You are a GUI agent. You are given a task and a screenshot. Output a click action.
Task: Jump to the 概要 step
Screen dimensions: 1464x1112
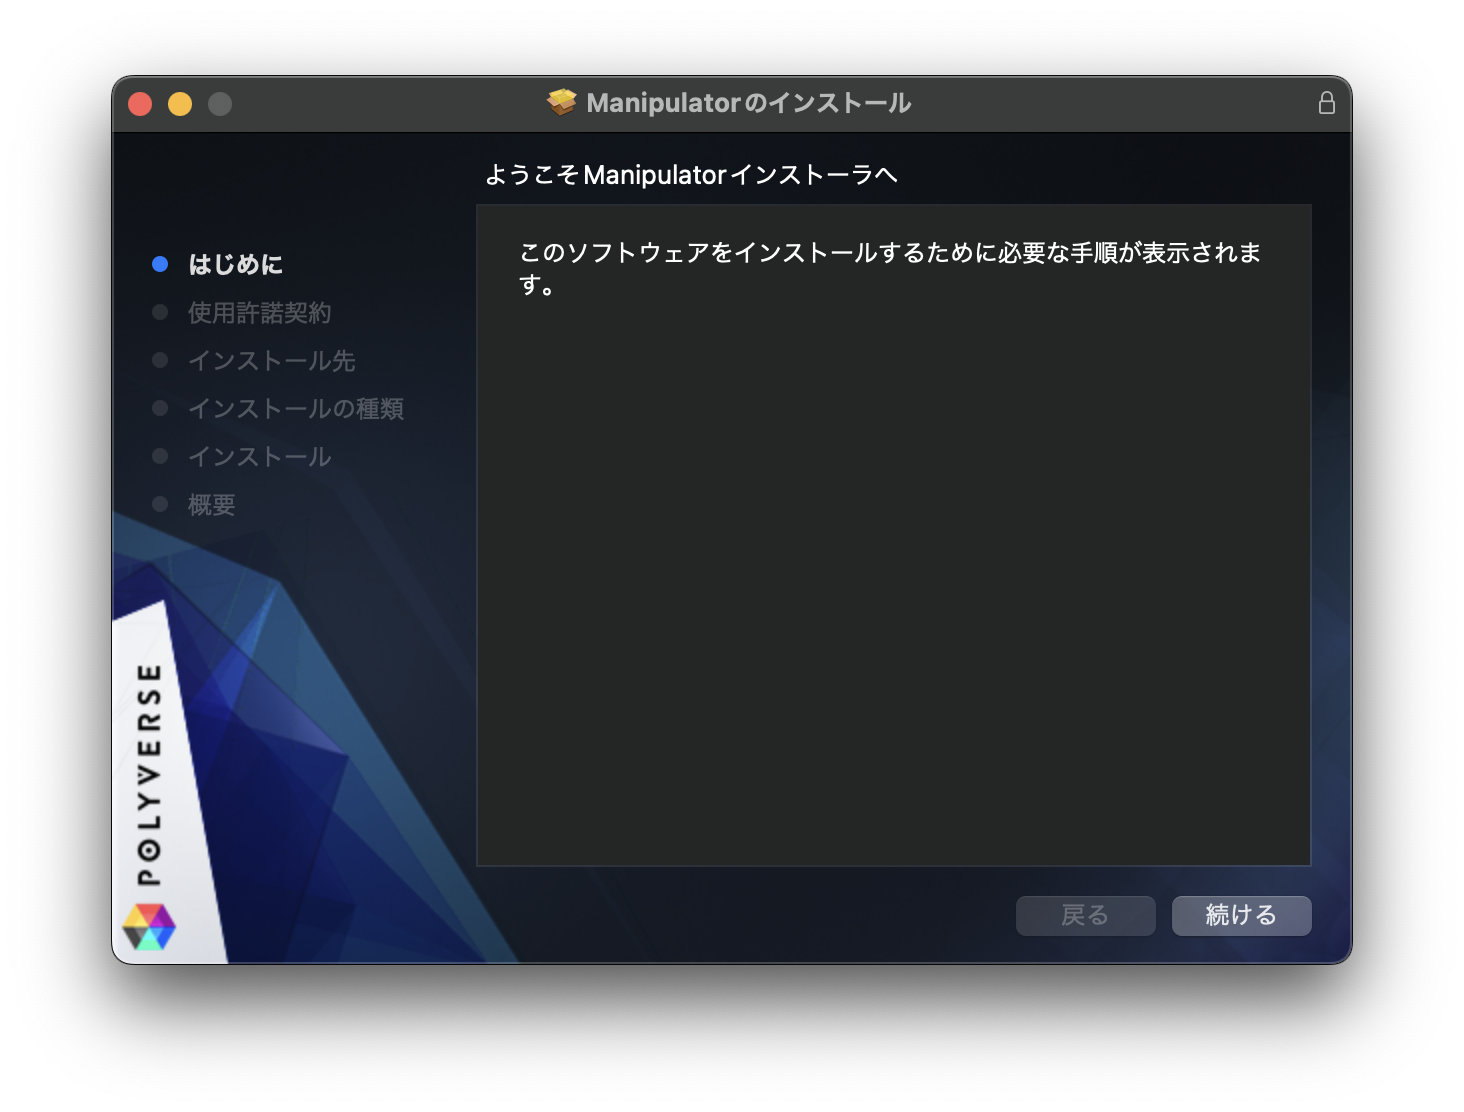(x=211, y=505)
